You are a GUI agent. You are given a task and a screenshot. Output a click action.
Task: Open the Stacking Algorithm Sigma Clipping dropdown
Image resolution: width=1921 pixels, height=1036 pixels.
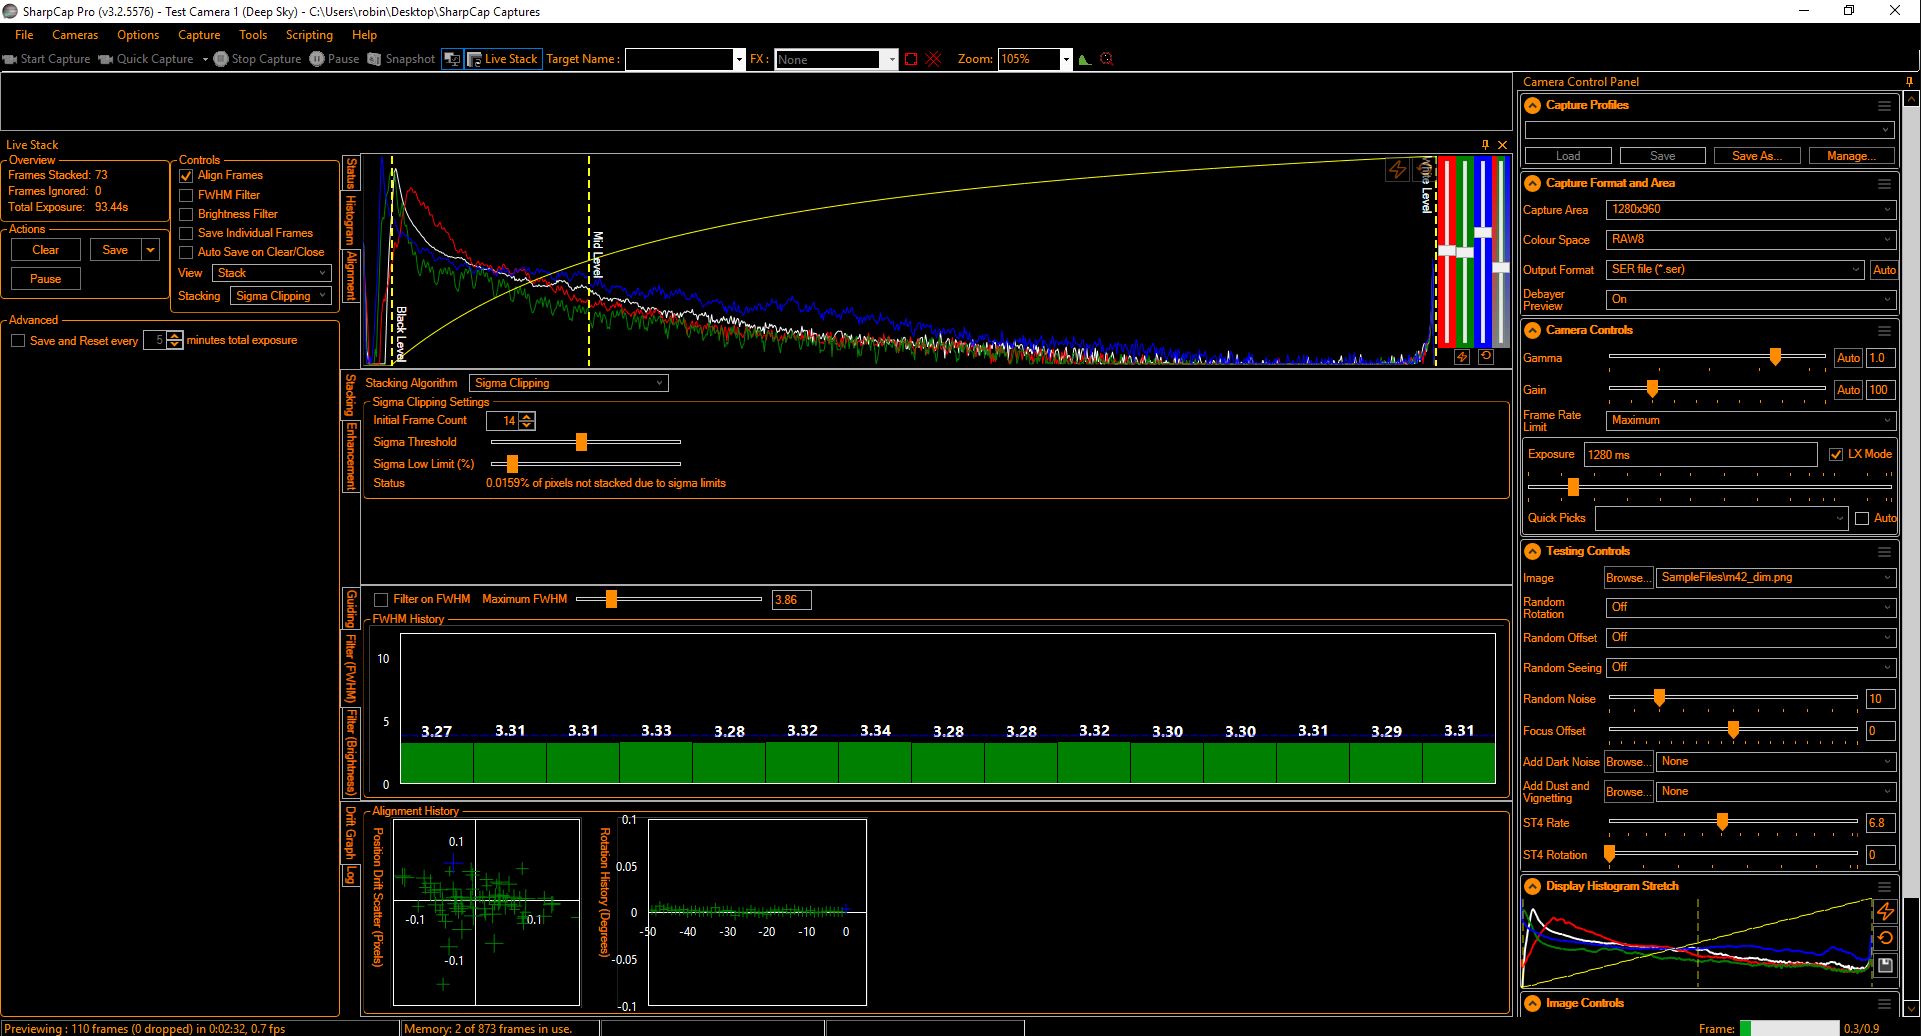coord(568,383)
